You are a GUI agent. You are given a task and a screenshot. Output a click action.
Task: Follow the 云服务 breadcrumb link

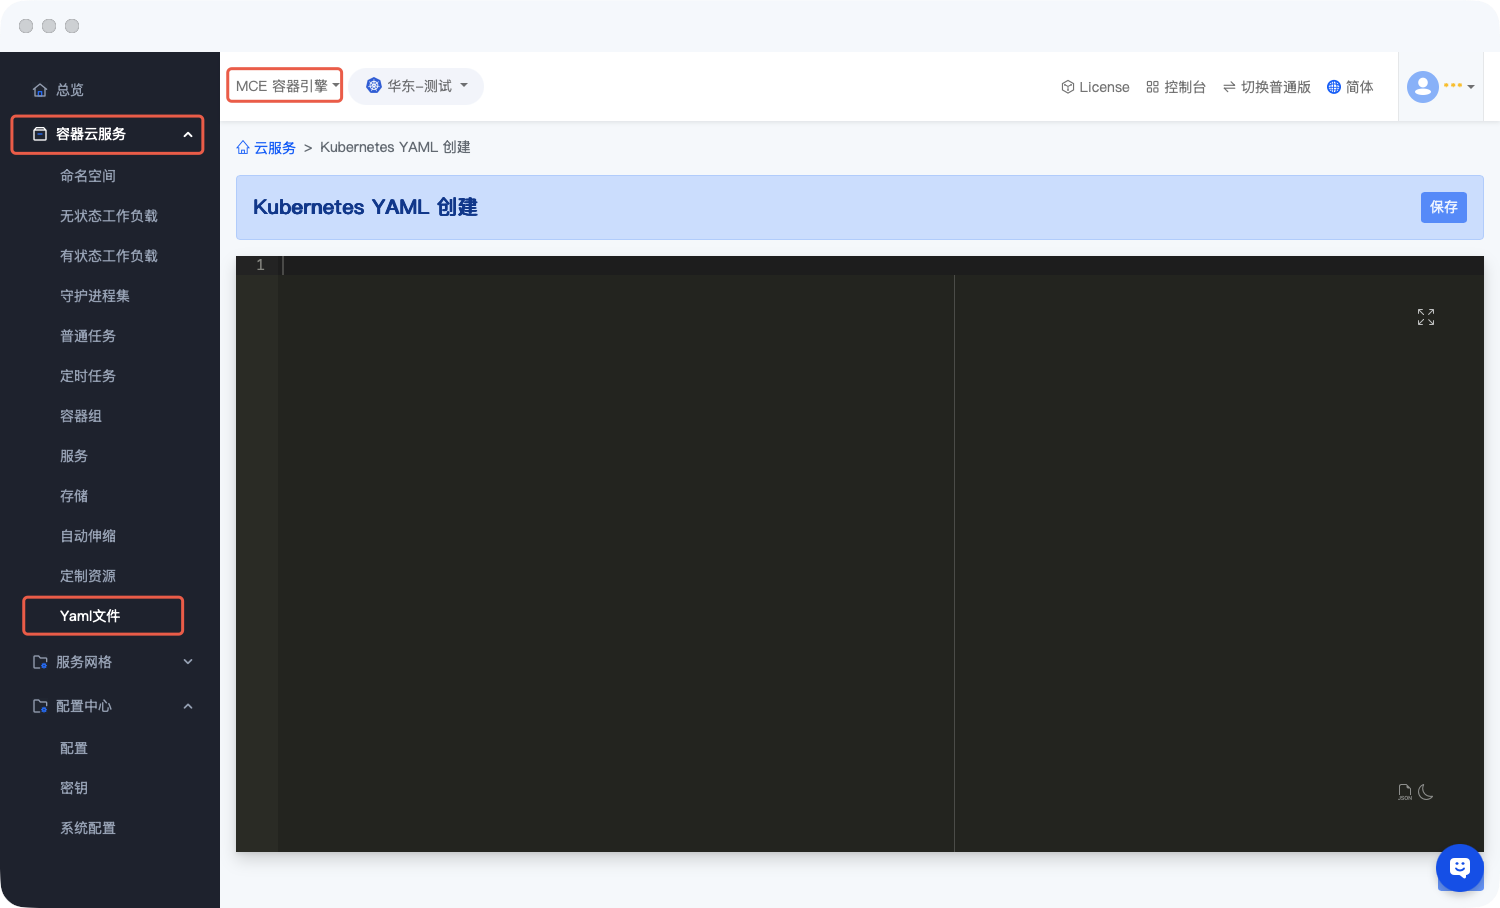click(x=275, y=148)
